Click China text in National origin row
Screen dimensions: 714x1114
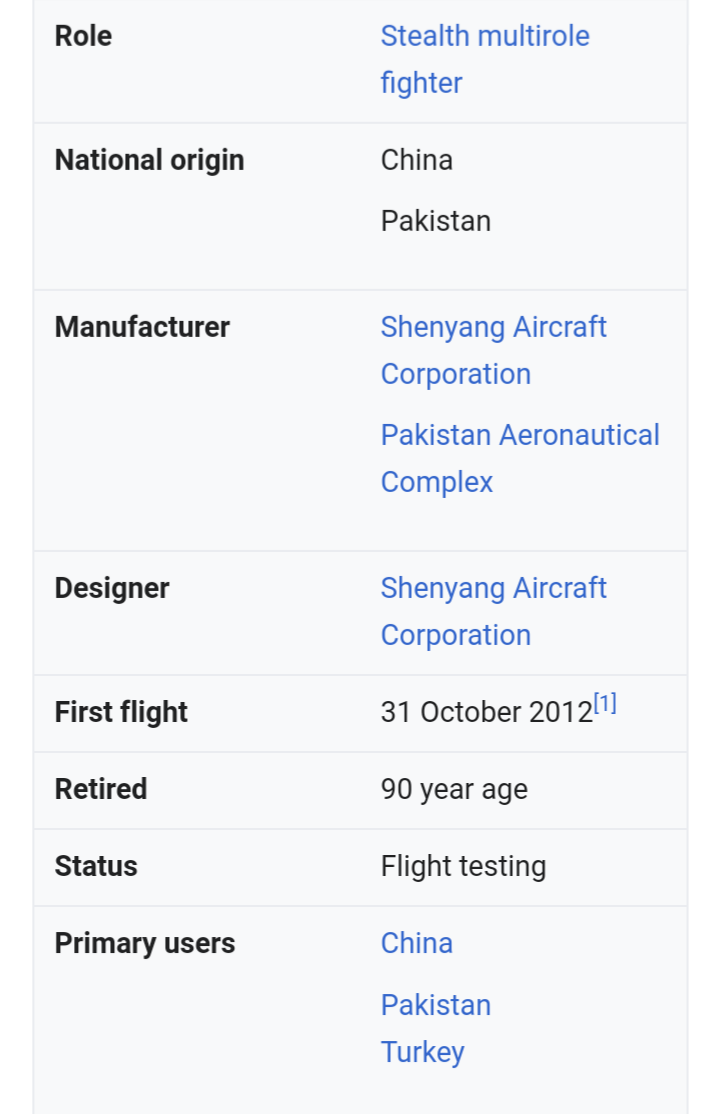tap(416, 160)
